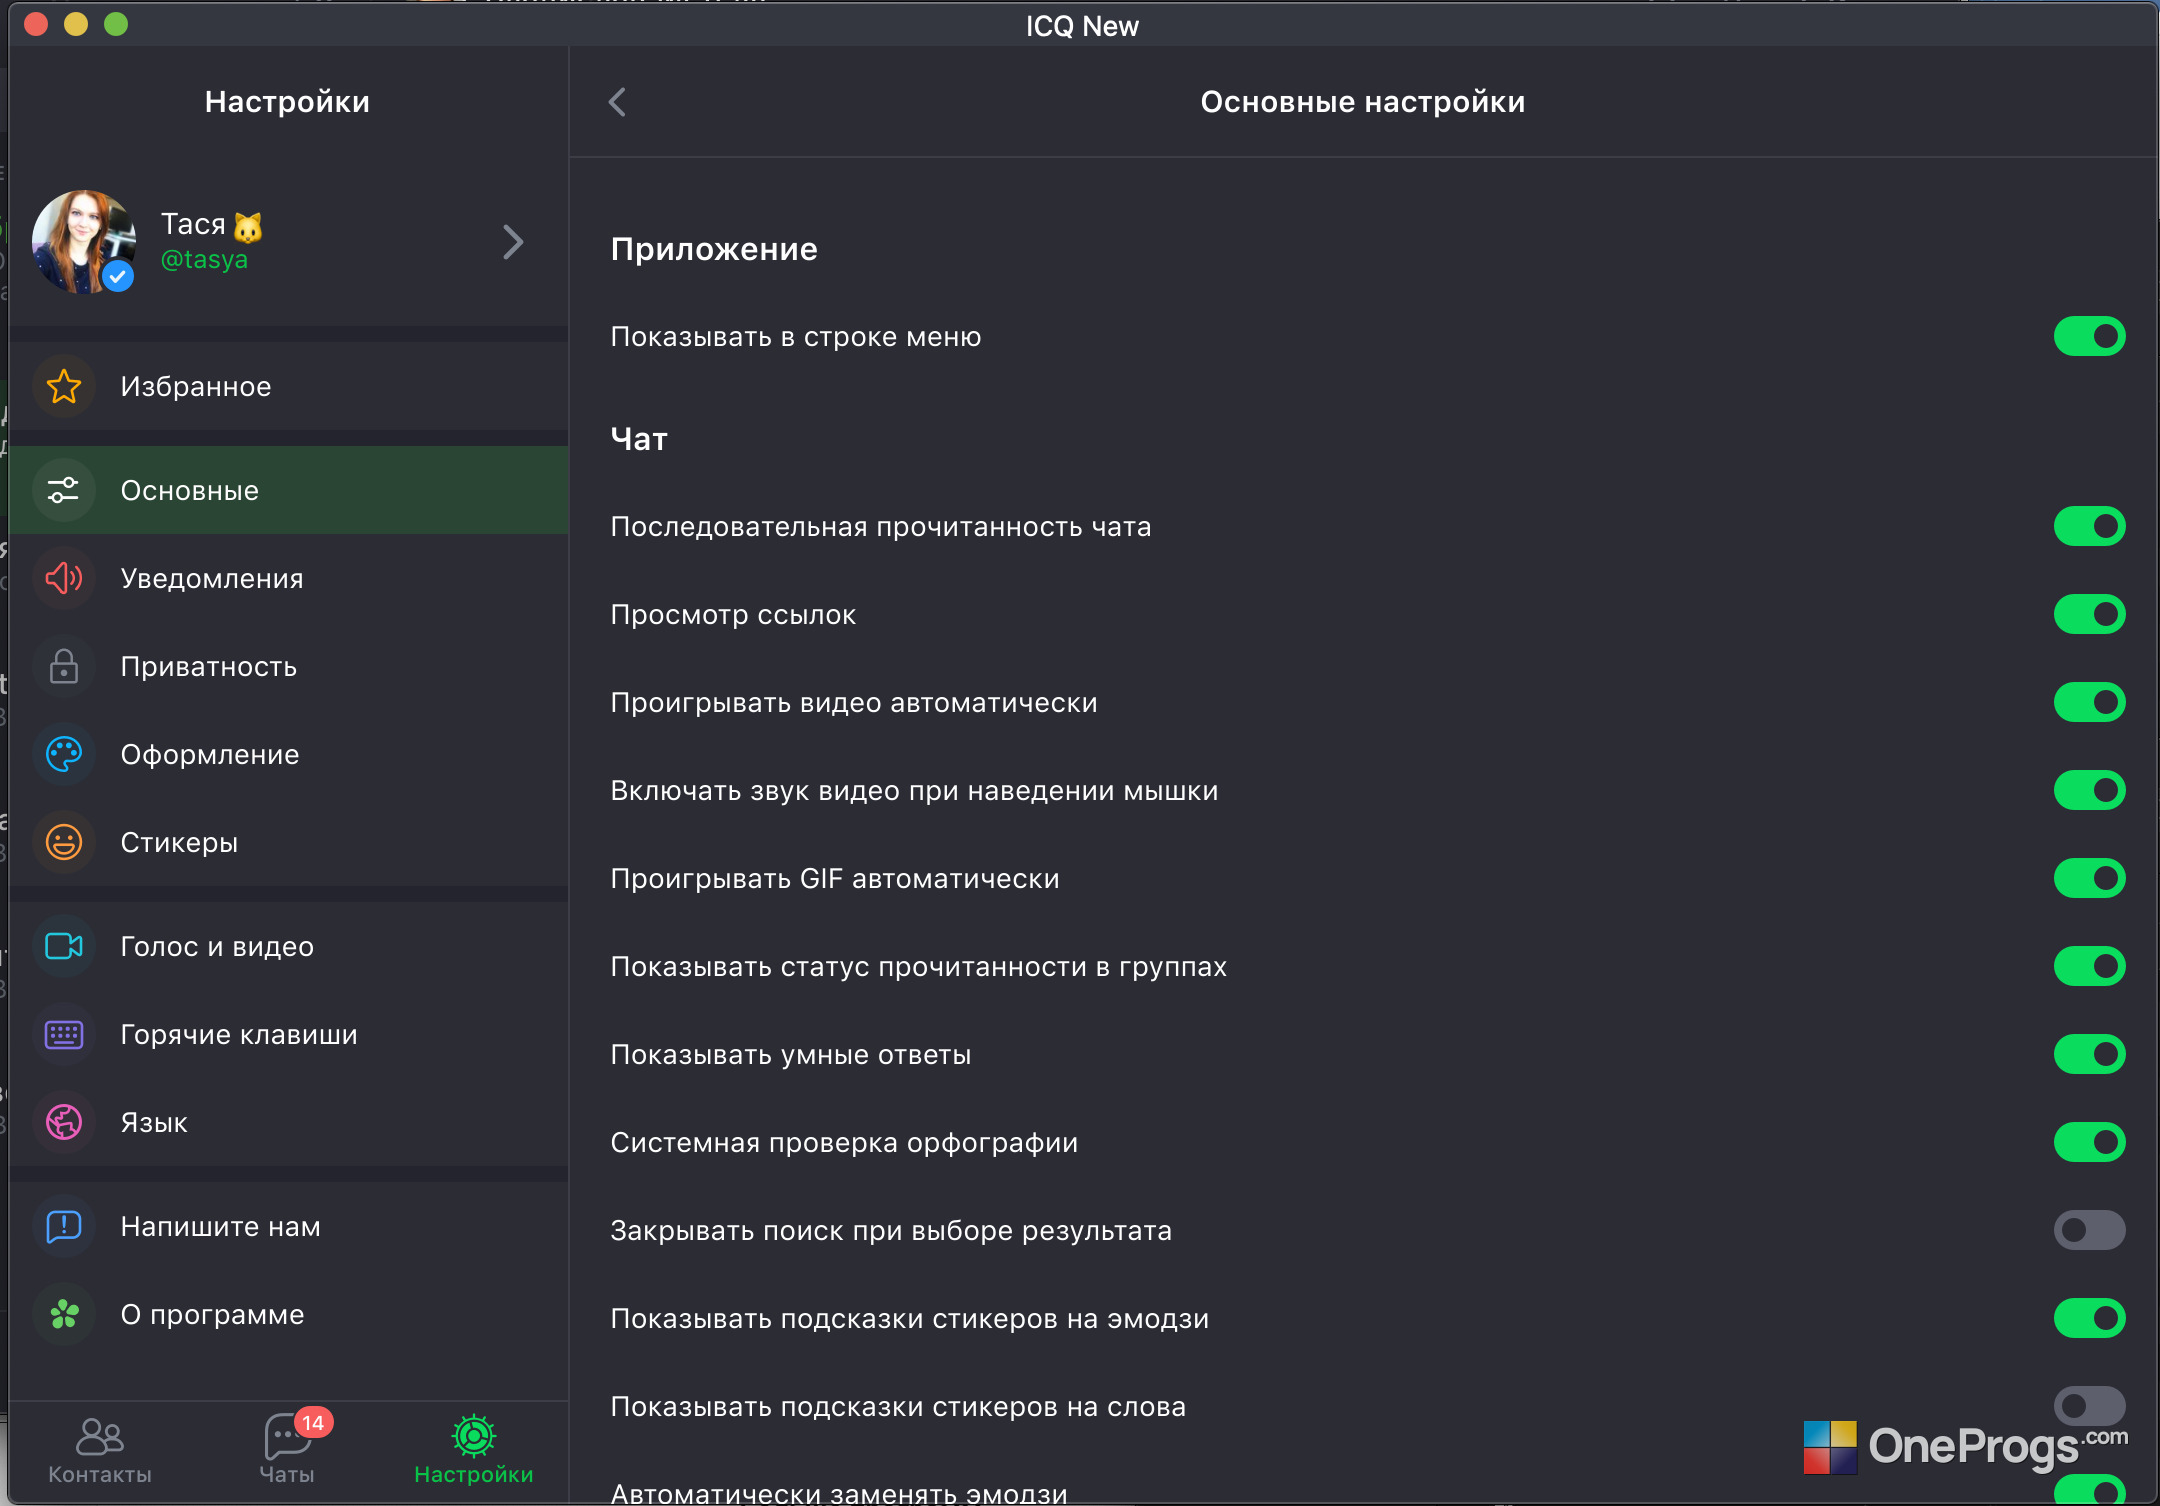Image resolution: width=2160 pixels, height=1506 pixels.
Task: Open Горячие клавиши settings
Action: pyautogui.click(x=289, y=1034)
